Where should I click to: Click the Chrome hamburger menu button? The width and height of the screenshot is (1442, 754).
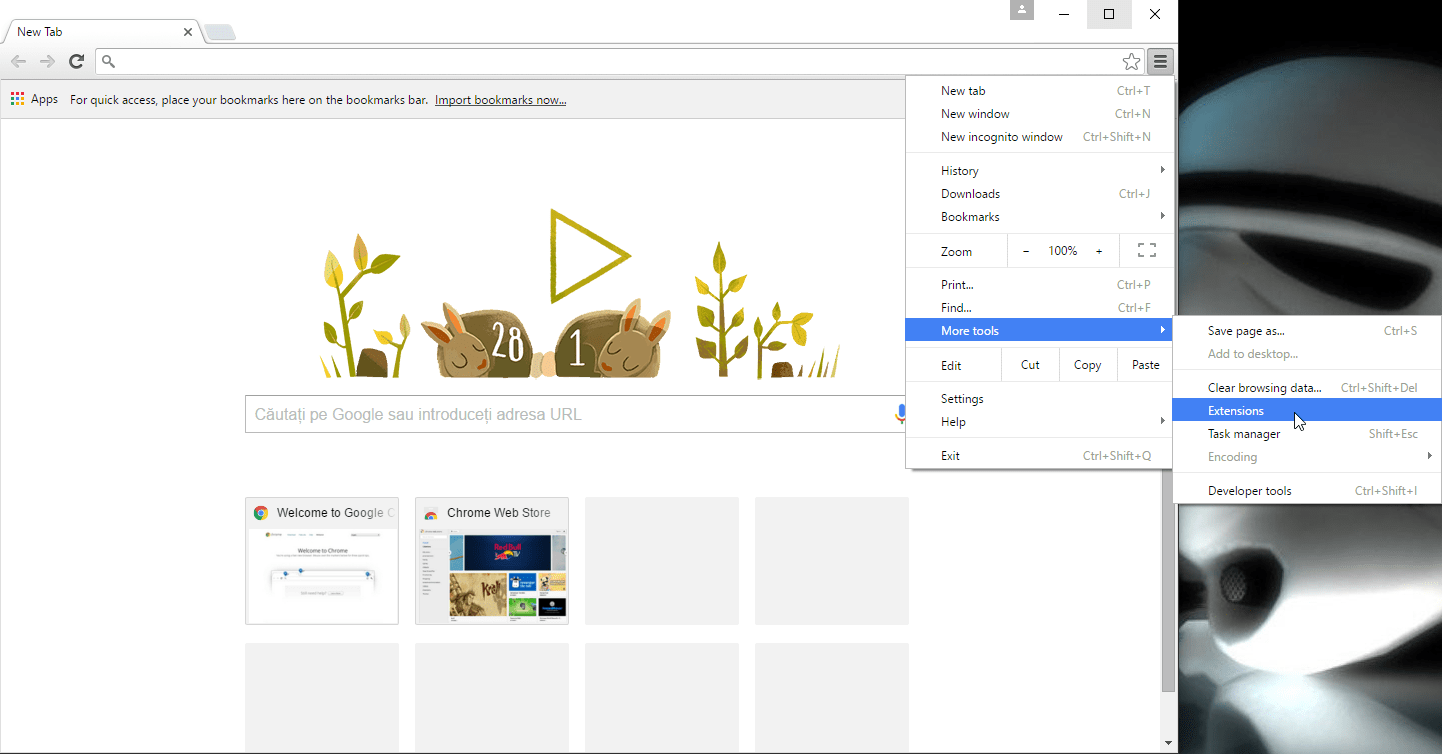click(1160, 62)
